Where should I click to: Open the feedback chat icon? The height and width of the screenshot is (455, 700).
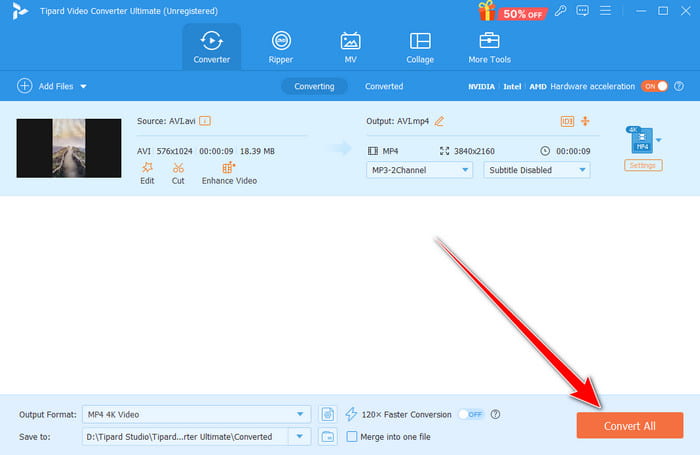coord(582,10)
